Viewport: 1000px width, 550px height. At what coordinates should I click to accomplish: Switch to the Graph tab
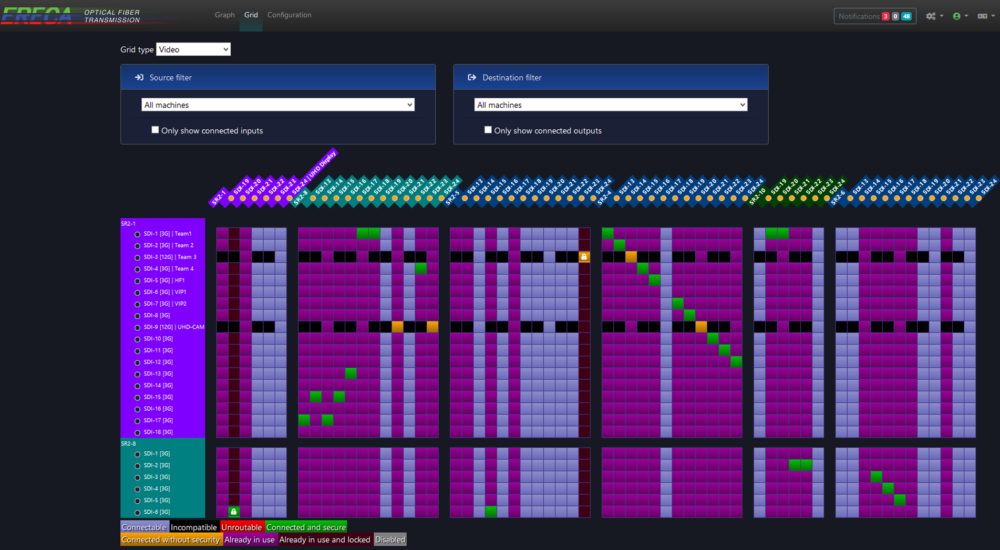coord(224,15)
